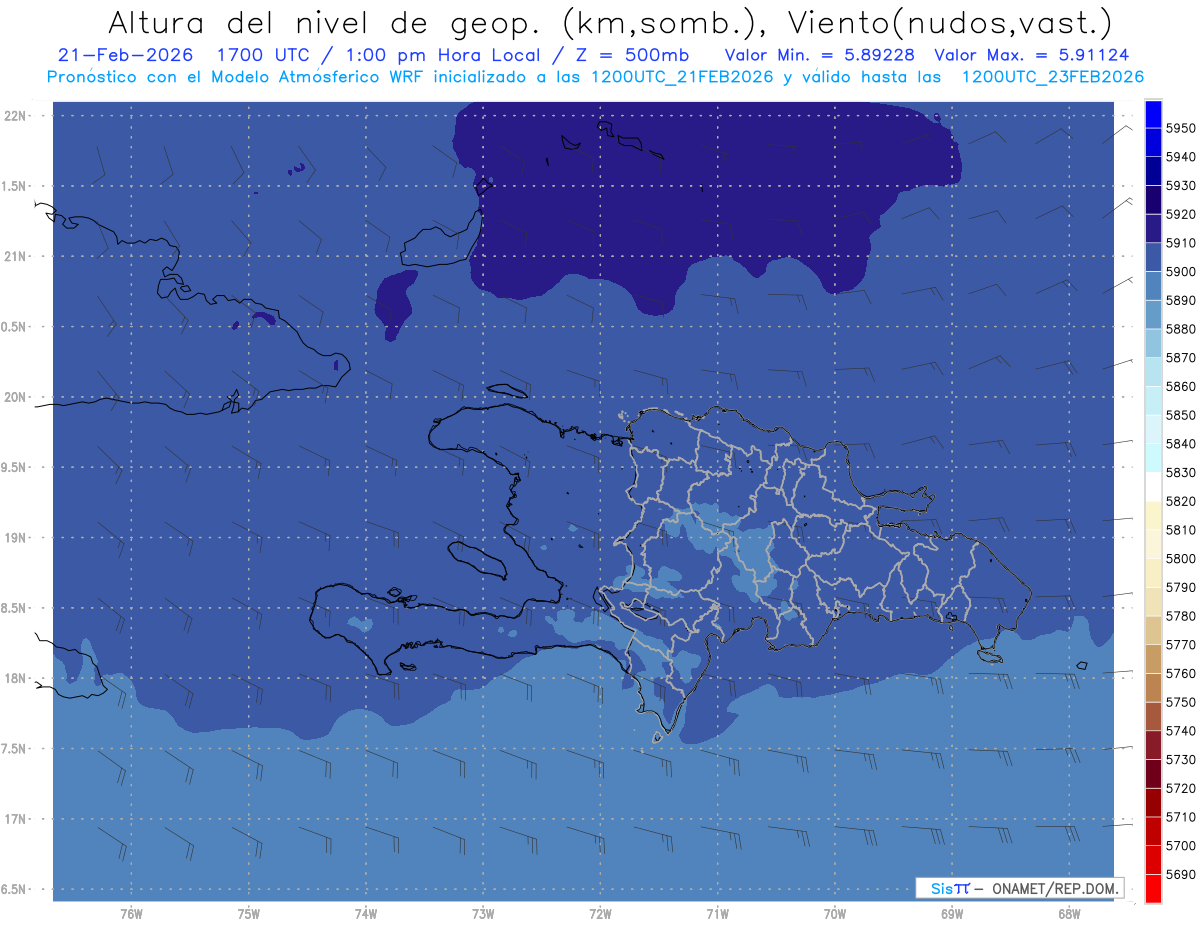Click the 5690 color bar value
Screen dimensions: 1200x927
click(1179, 874)
